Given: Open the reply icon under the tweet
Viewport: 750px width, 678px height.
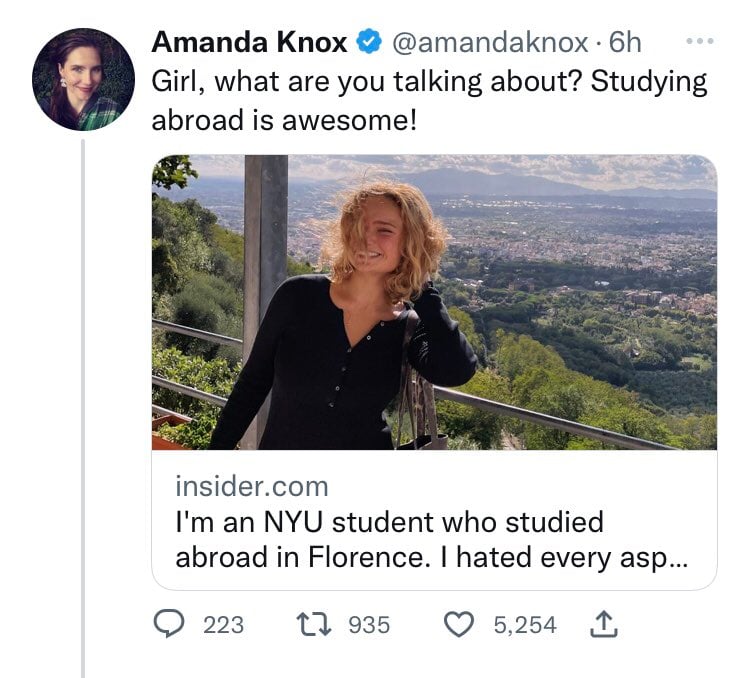Looking at the screenshot, I should click(x=169, y=625).
